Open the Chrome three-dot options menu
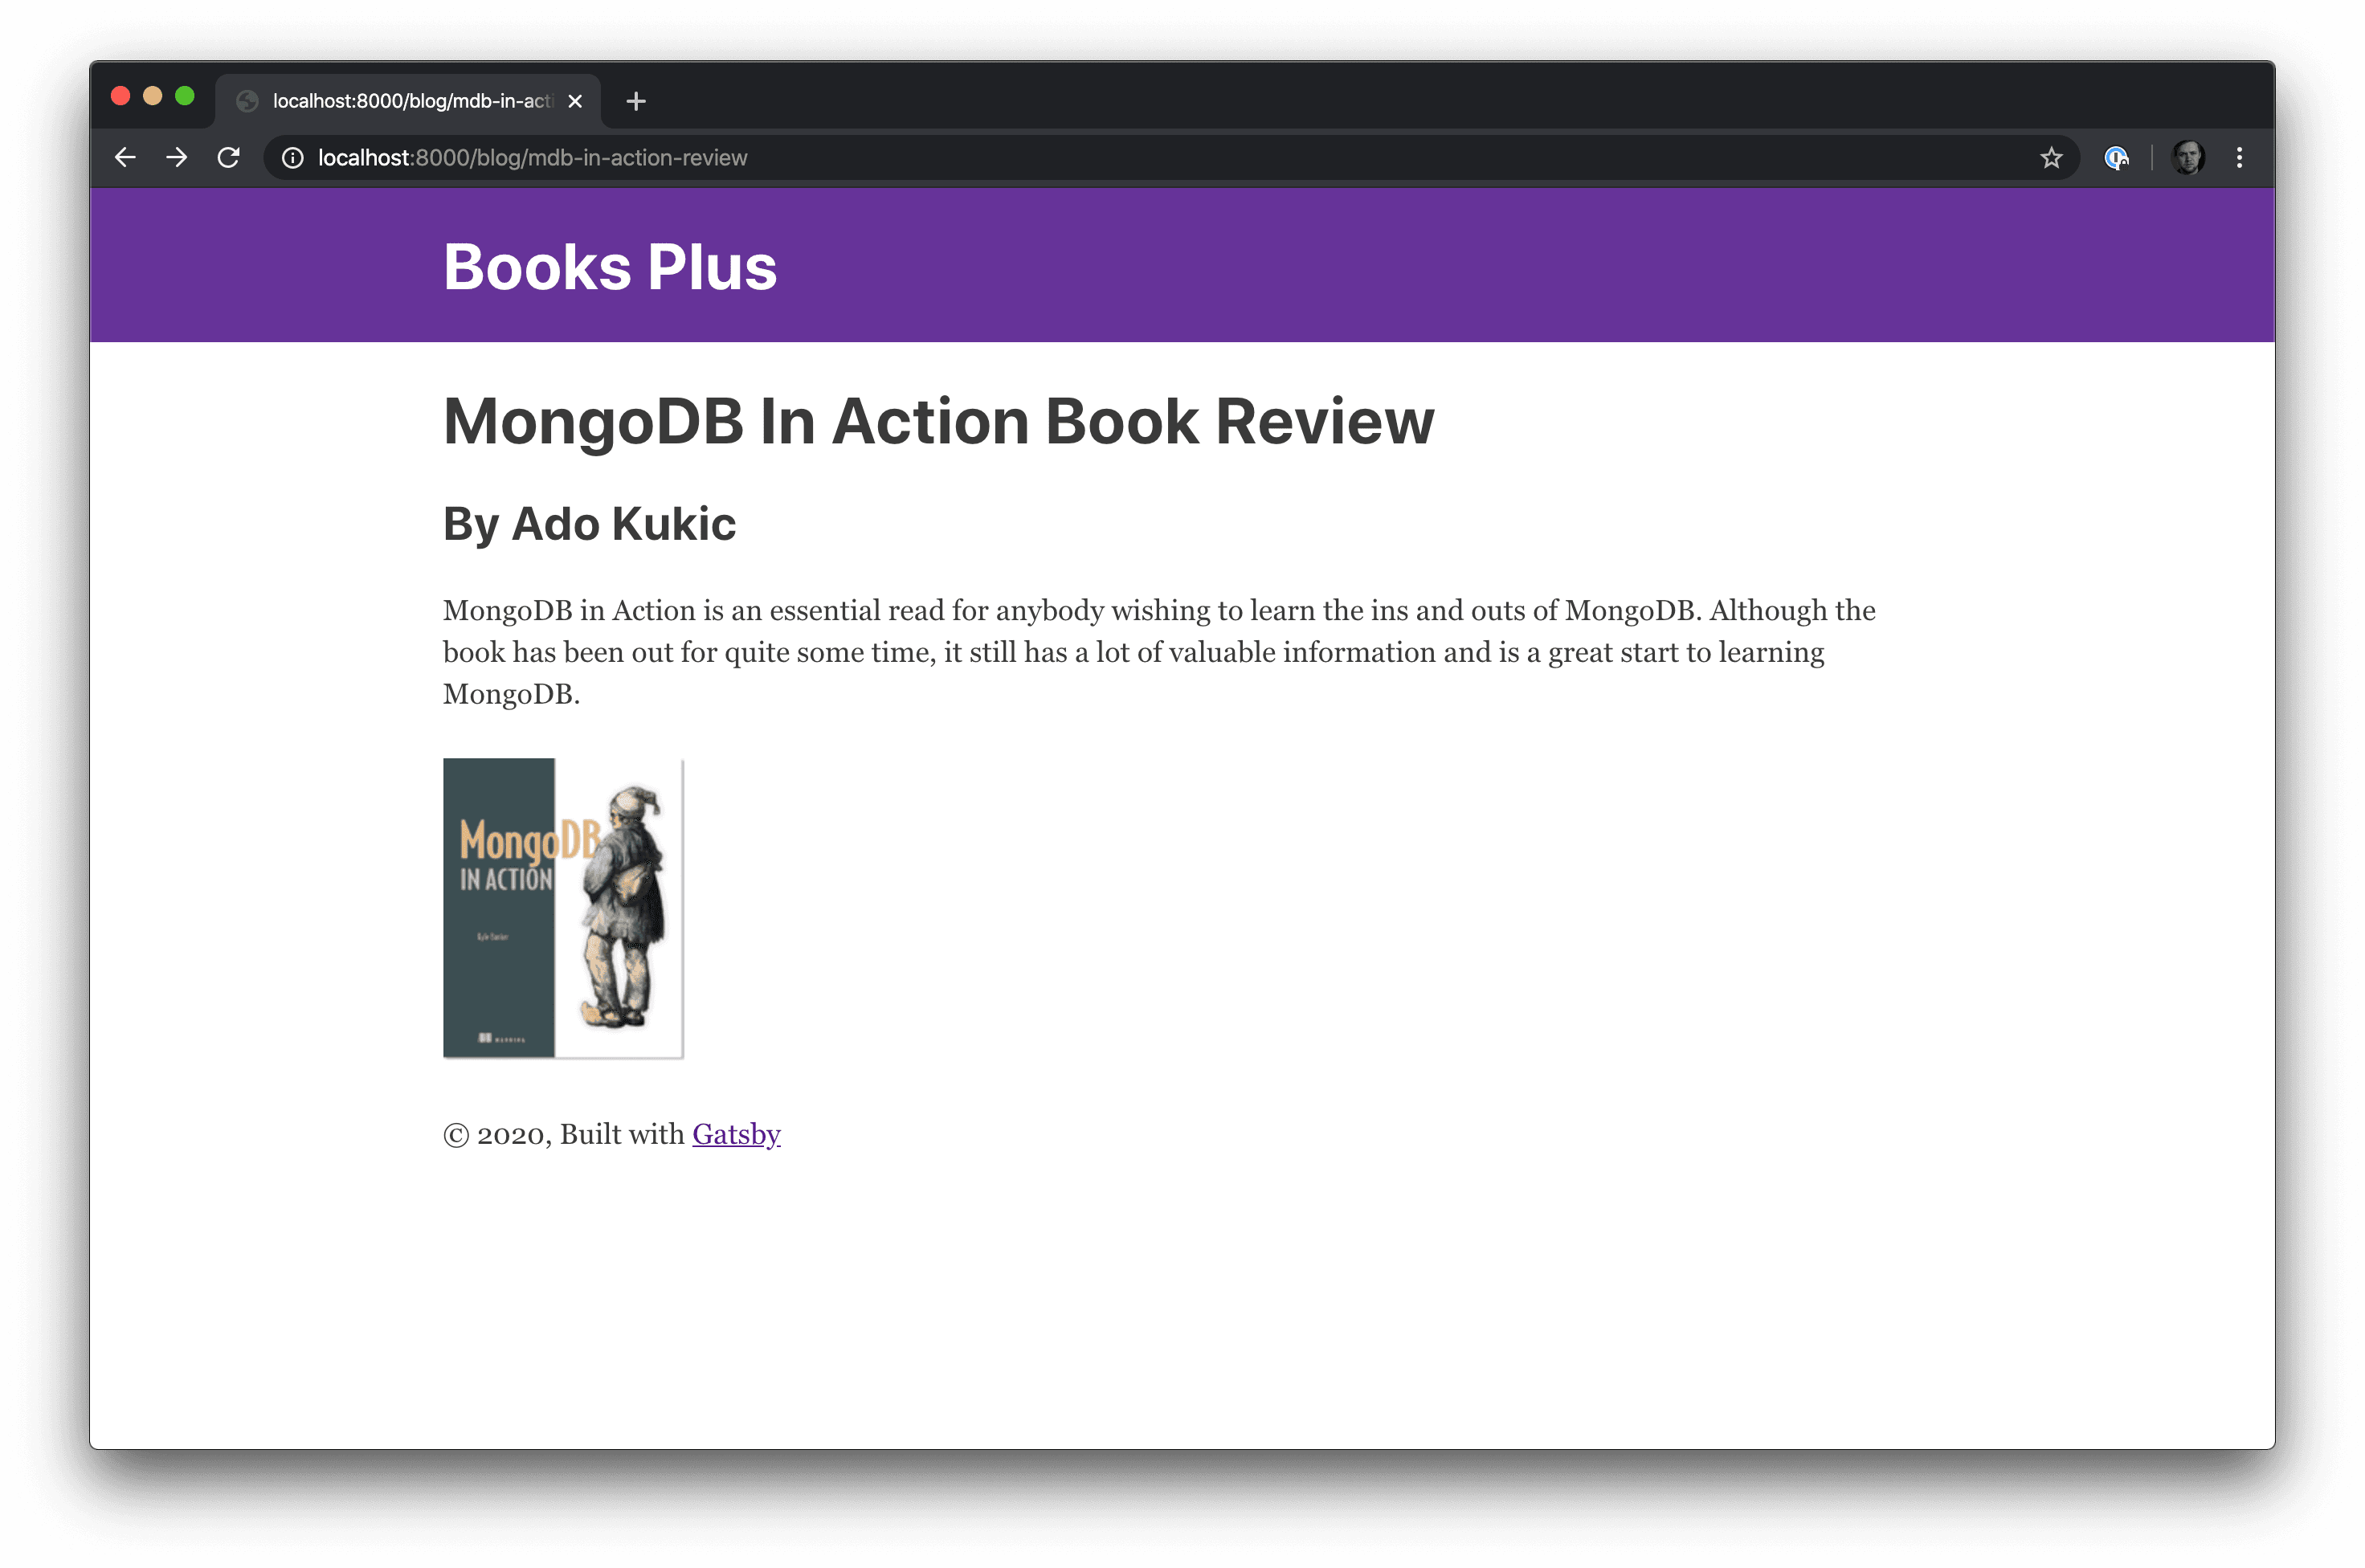Viewport: 2365px width, 1568px height. (x=2240, y=157)
